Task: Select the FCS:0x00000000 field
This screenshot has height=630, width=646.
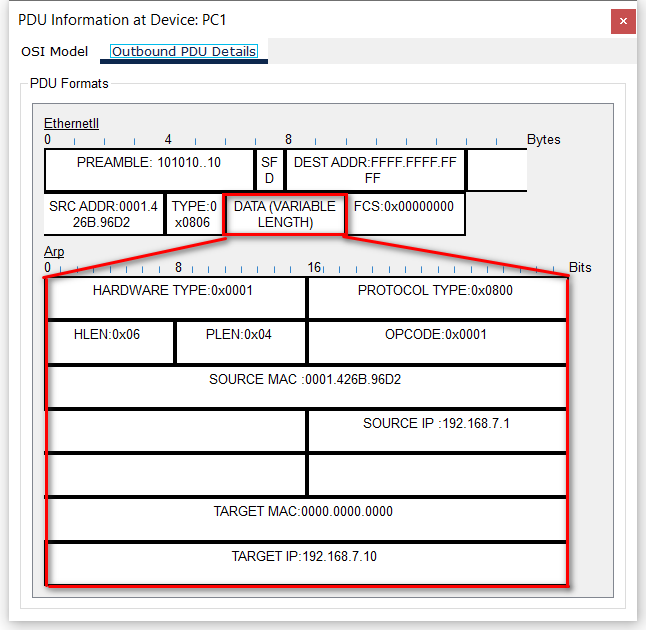Action: (x=406, y=214)
